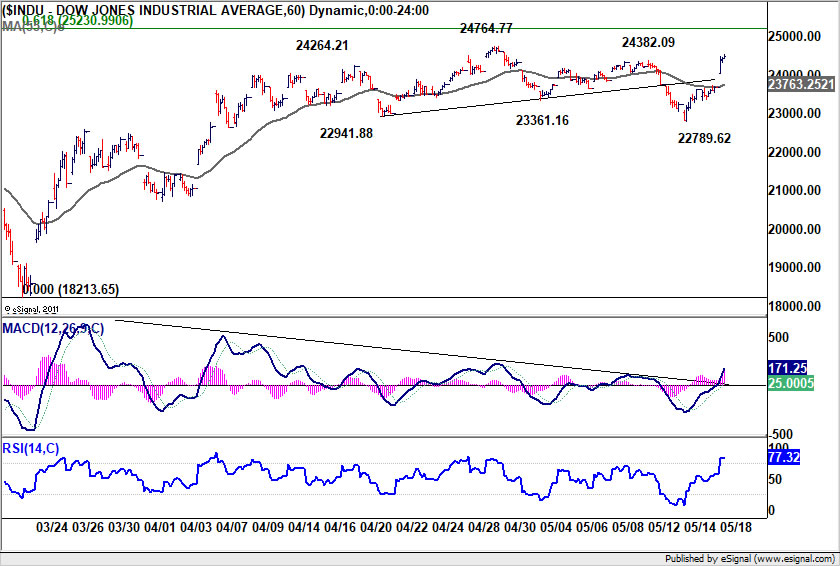Select the 0.618 (25230.9906) Fibonacci label
The width and height of the screenshot is (840, 566).
click(x=77, y=21)
